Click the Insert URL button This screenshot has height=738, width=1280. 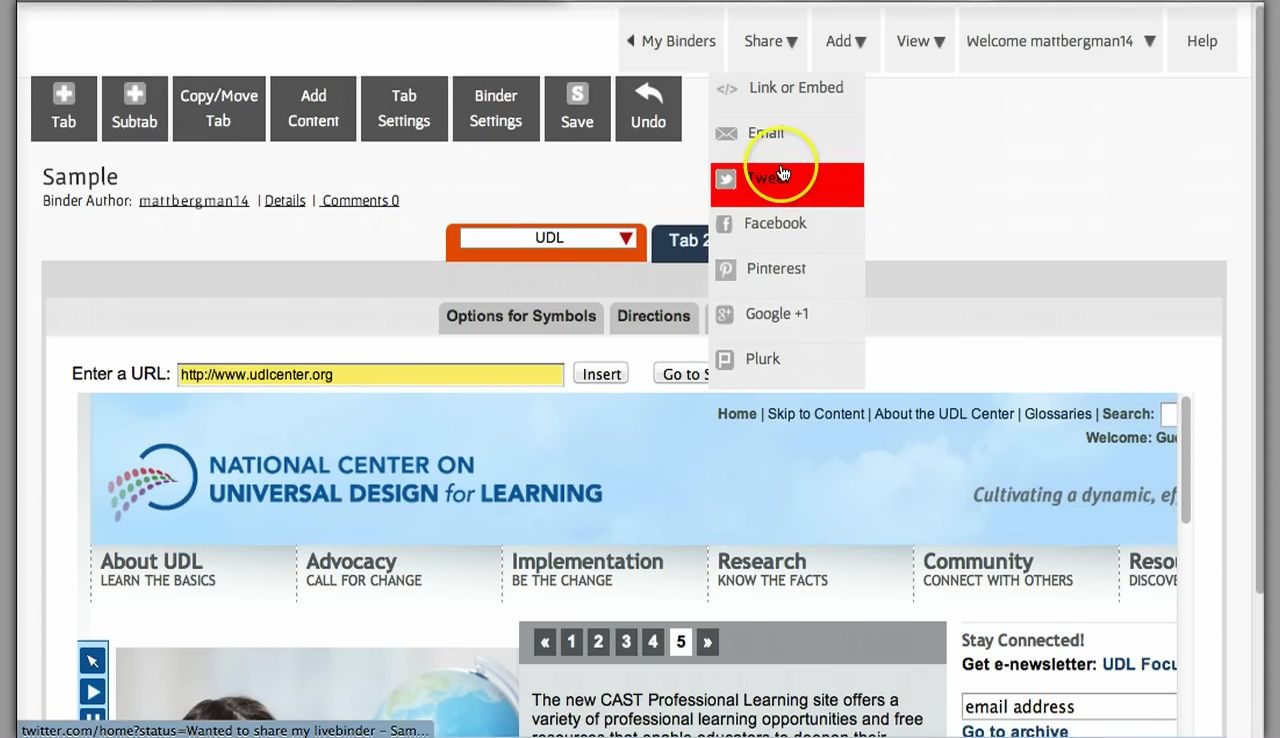click(602, 374)
